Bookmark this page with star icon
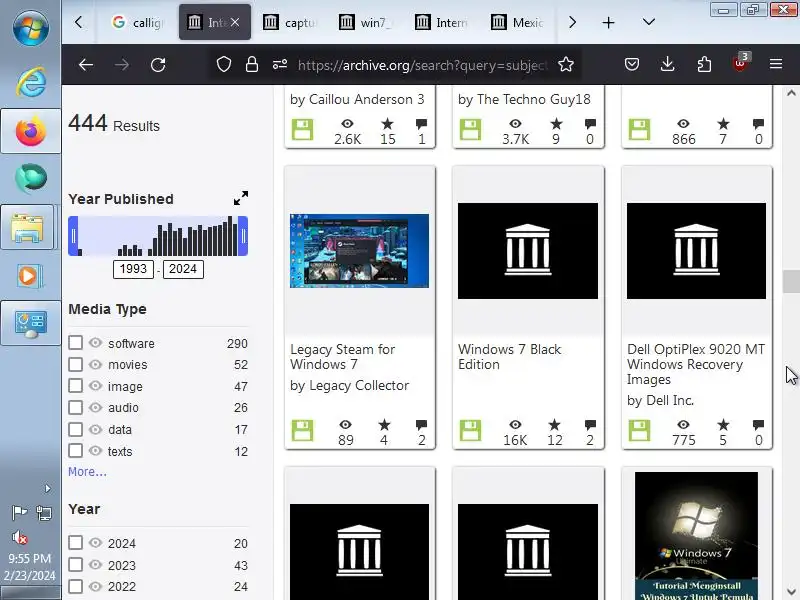This screenshot has height=600, width=800. click(x=566, y=64)
